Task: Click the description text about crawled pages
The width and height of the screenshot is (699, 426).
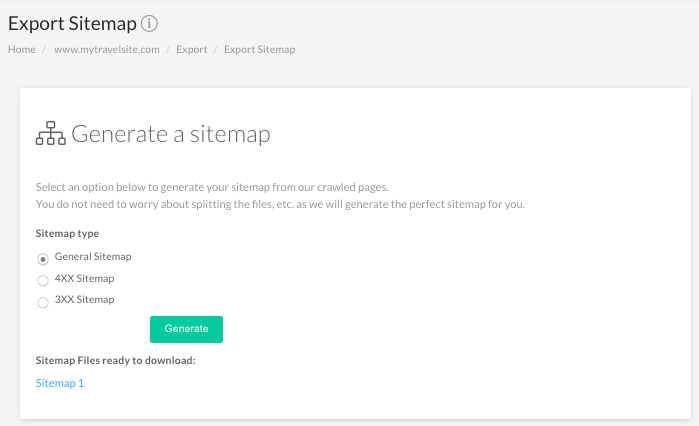Action: (212, 187)
